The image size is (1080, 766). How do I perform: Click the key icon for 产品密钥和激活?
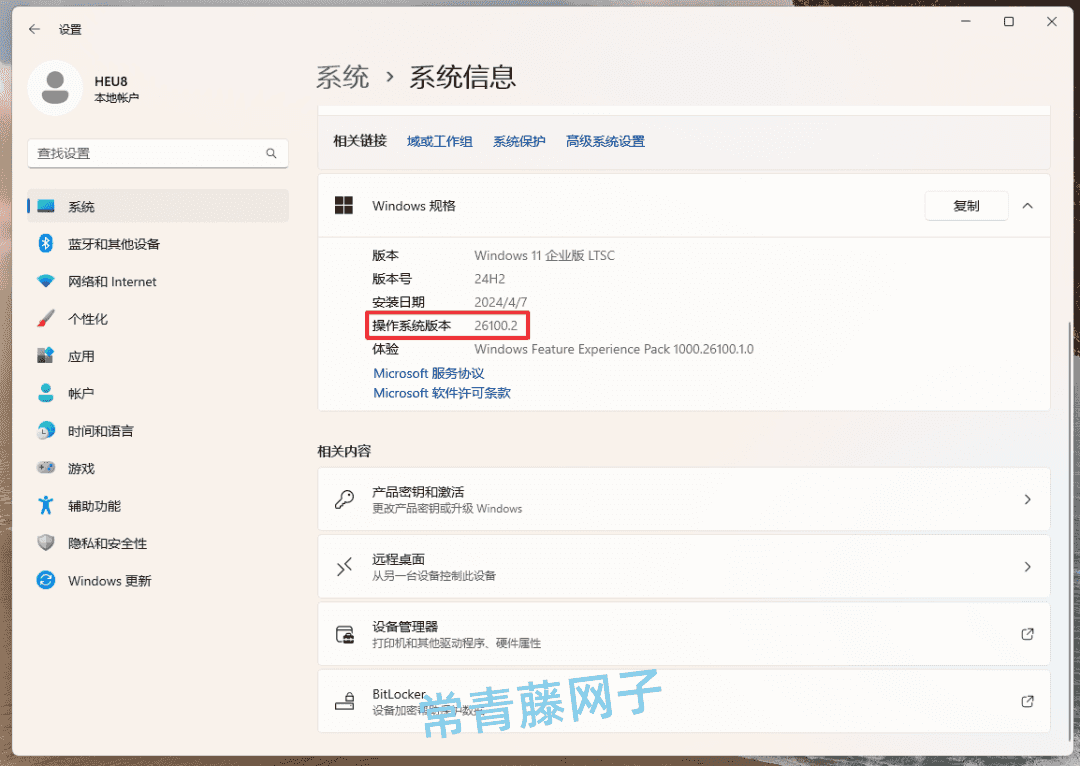point(344,499)
